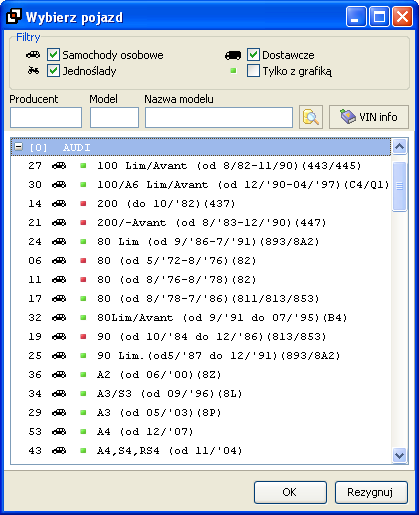Click green graphic indicator in row 27
Viewport: 419px width, 515px height.
(83, 166)
